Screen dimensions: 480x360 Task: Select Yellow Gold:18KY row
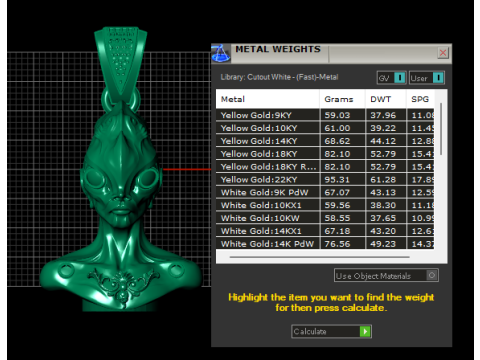pos(325,154)
